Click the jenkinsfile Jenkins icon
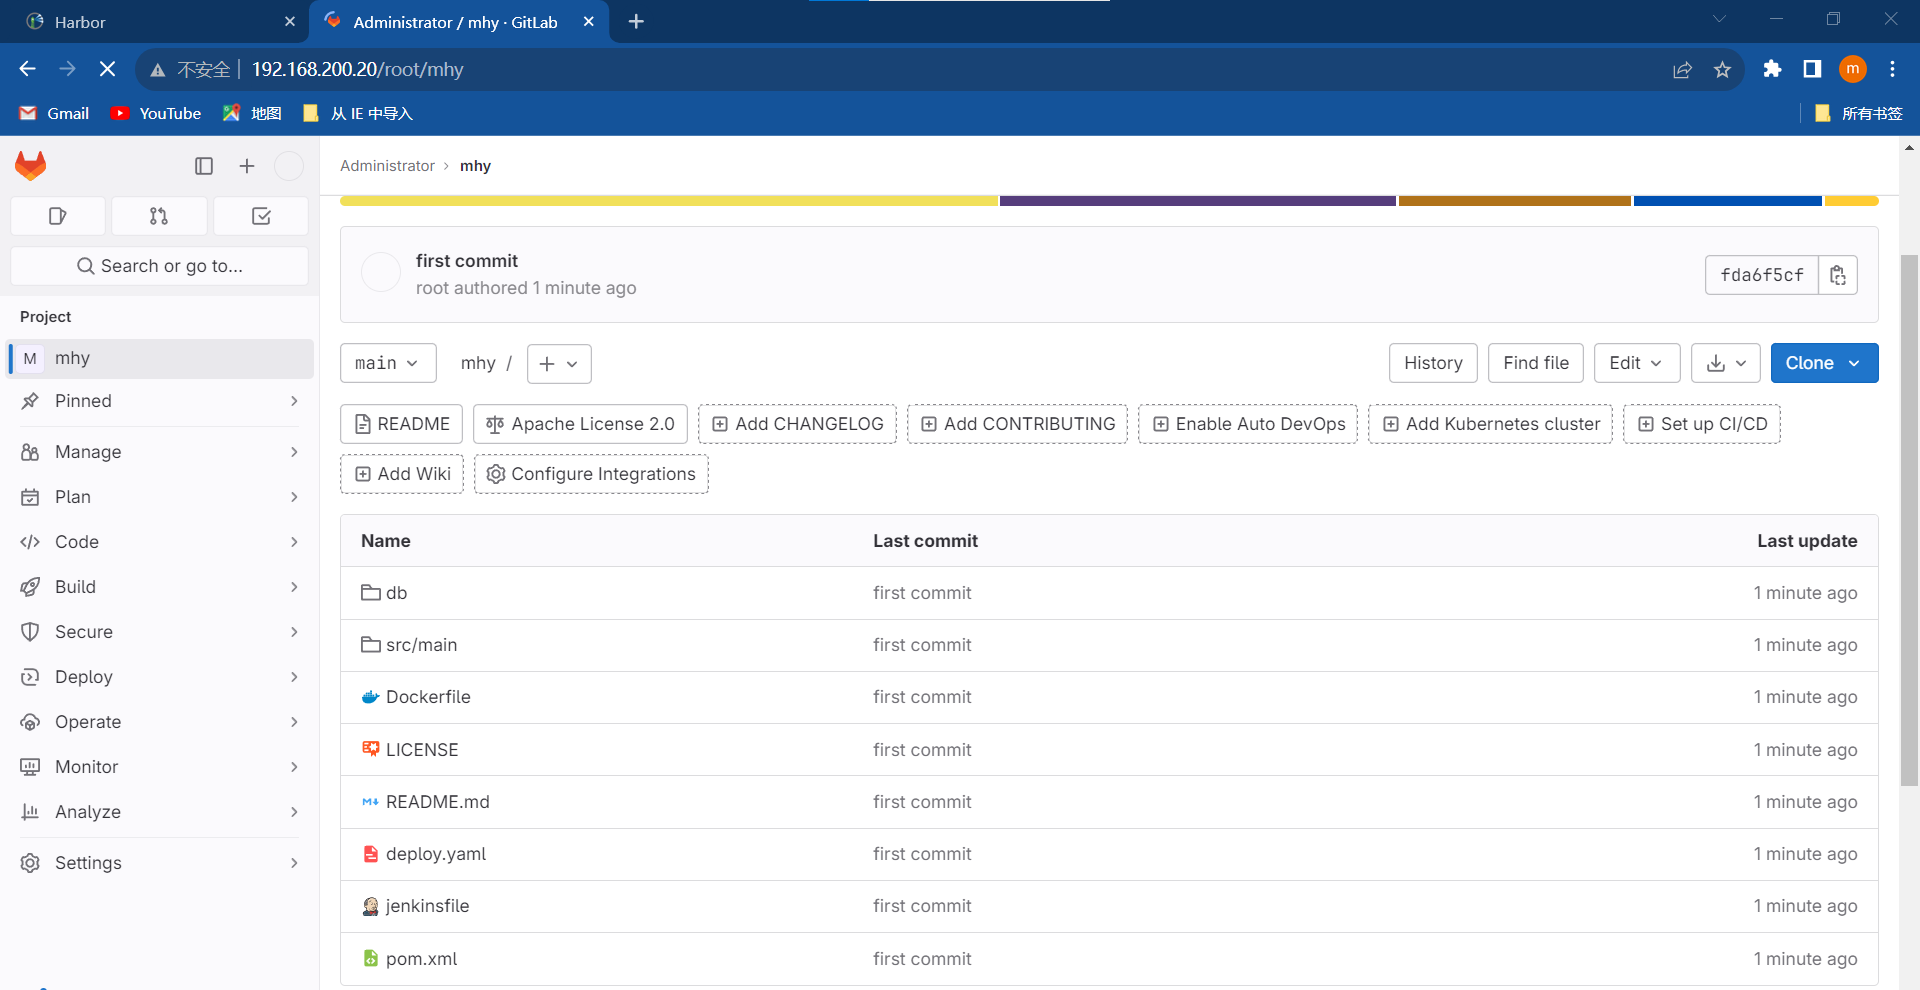The width and height of the screenshot is (1920, 990). tap(371, 906)
